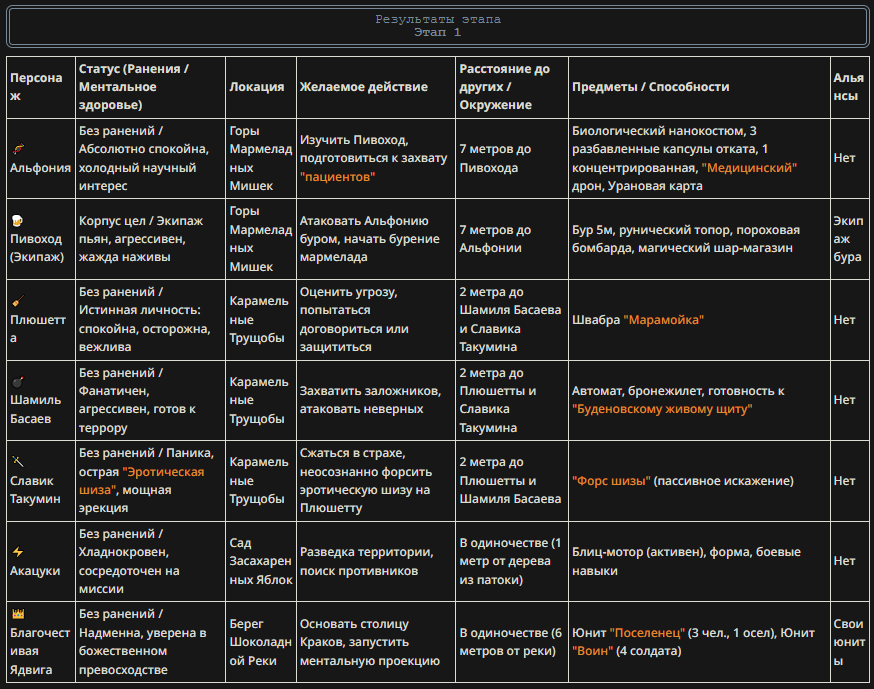874x689 pixels.
Task: Click the orange "Марамойка" highlighted text
Action: coord(664,320)
